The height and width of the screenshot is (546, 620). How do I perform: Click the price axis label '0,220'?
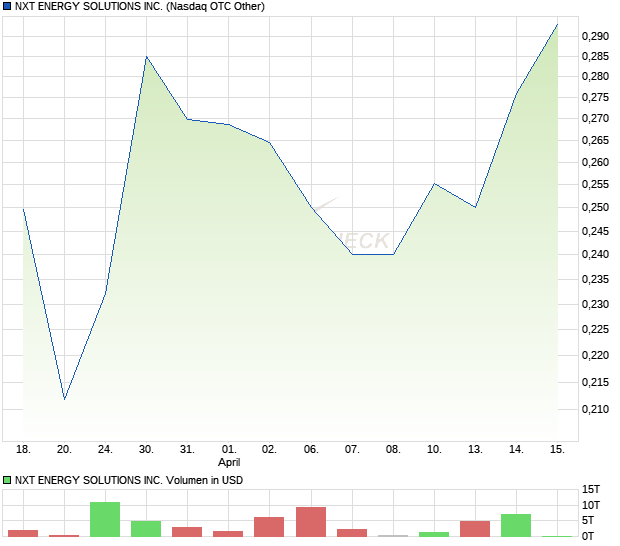click(595, 355)
